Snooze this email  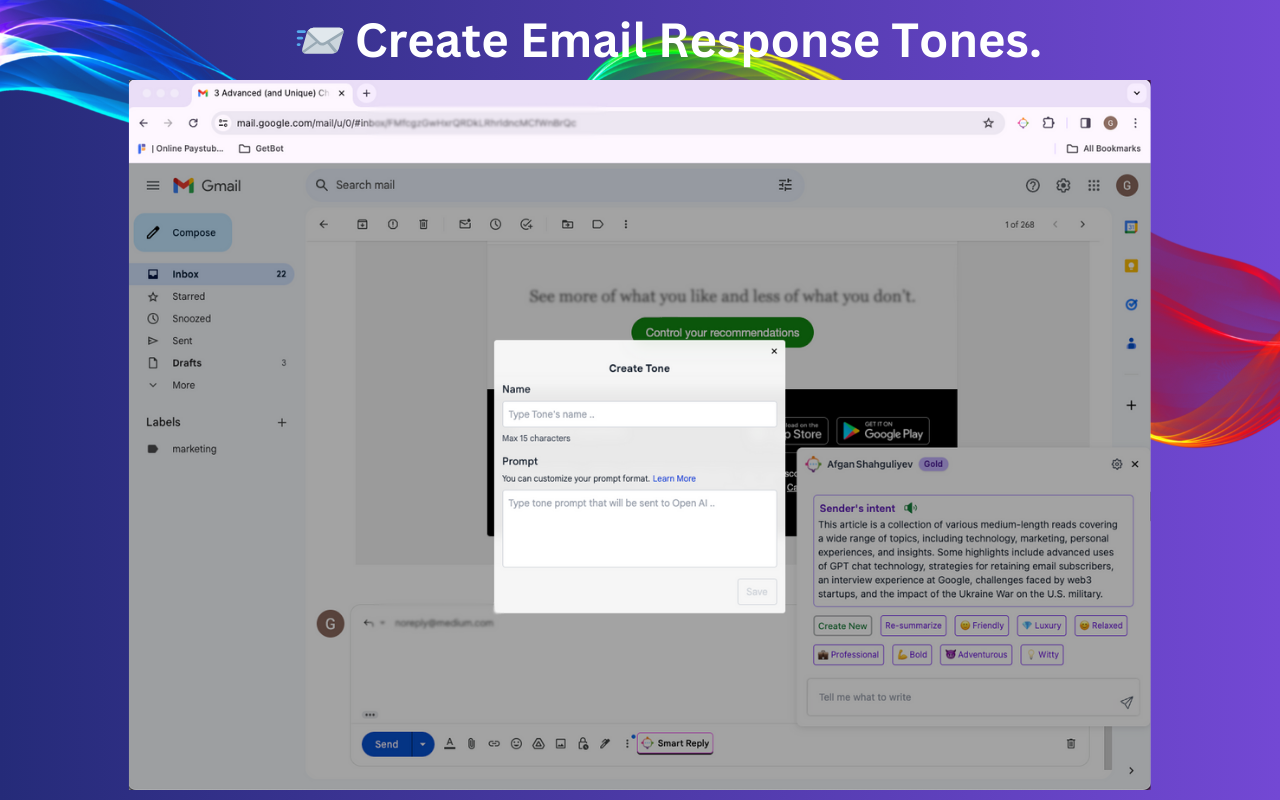click(x=495, y=224)
